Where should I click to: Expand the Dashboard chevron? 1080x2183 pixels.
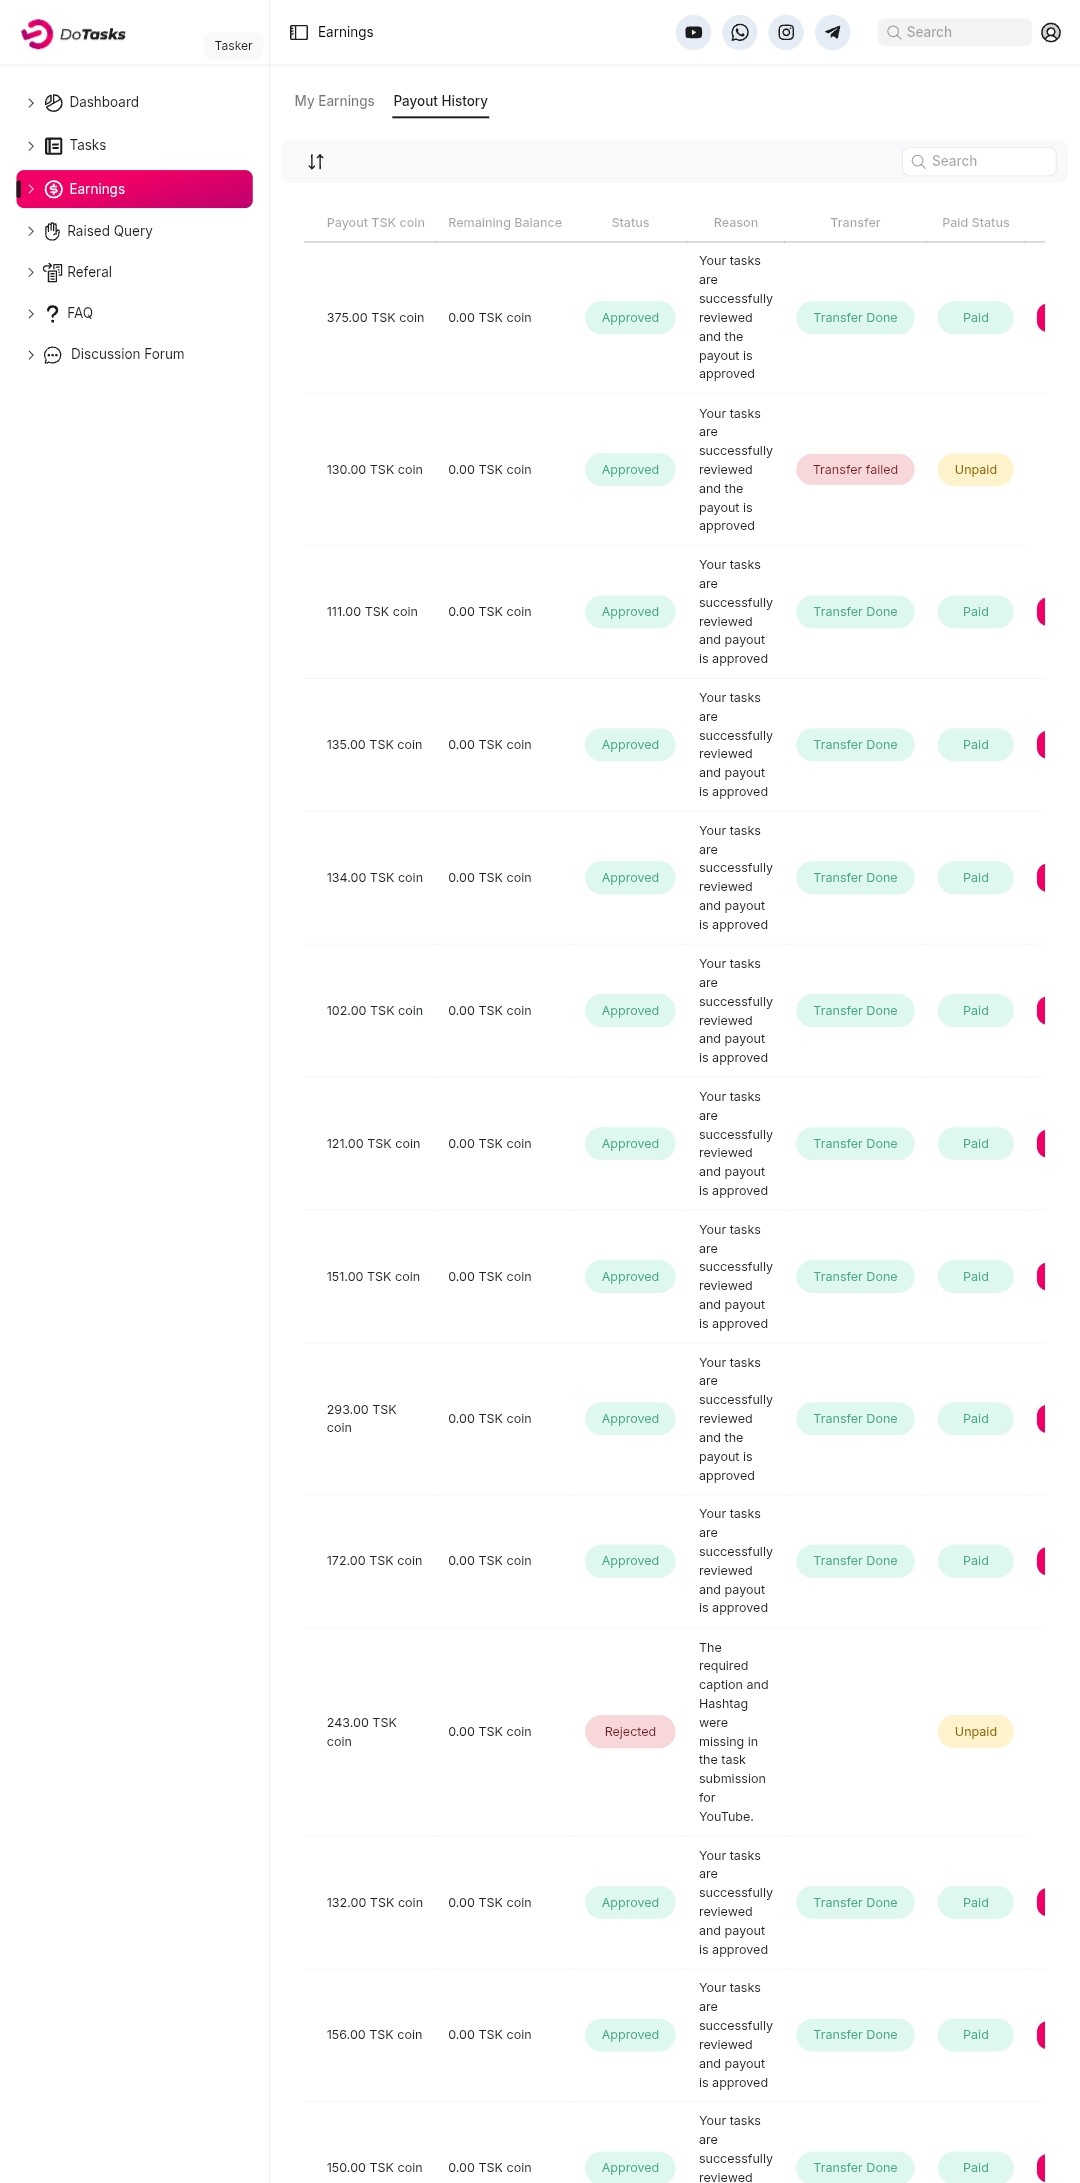31,103
